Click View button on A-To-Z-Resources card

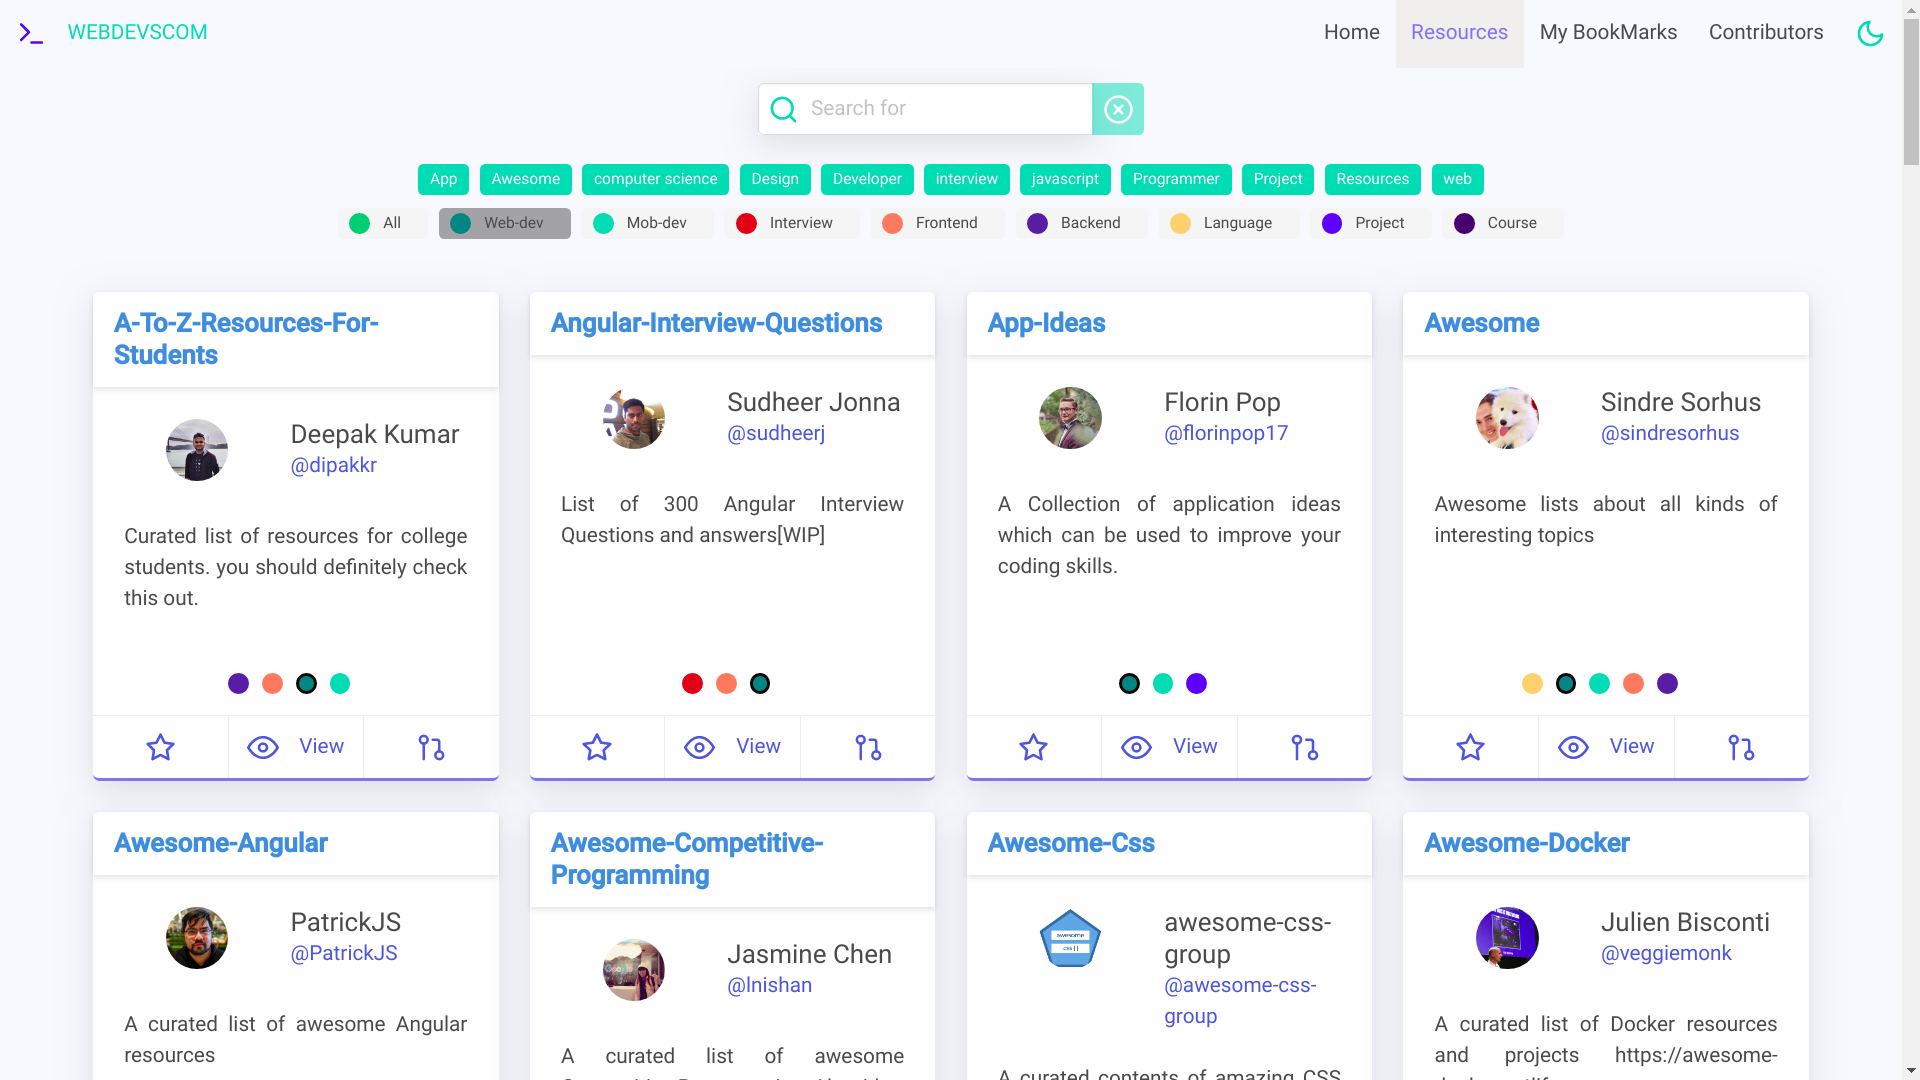pyautogui.click(x=294, y=746)
